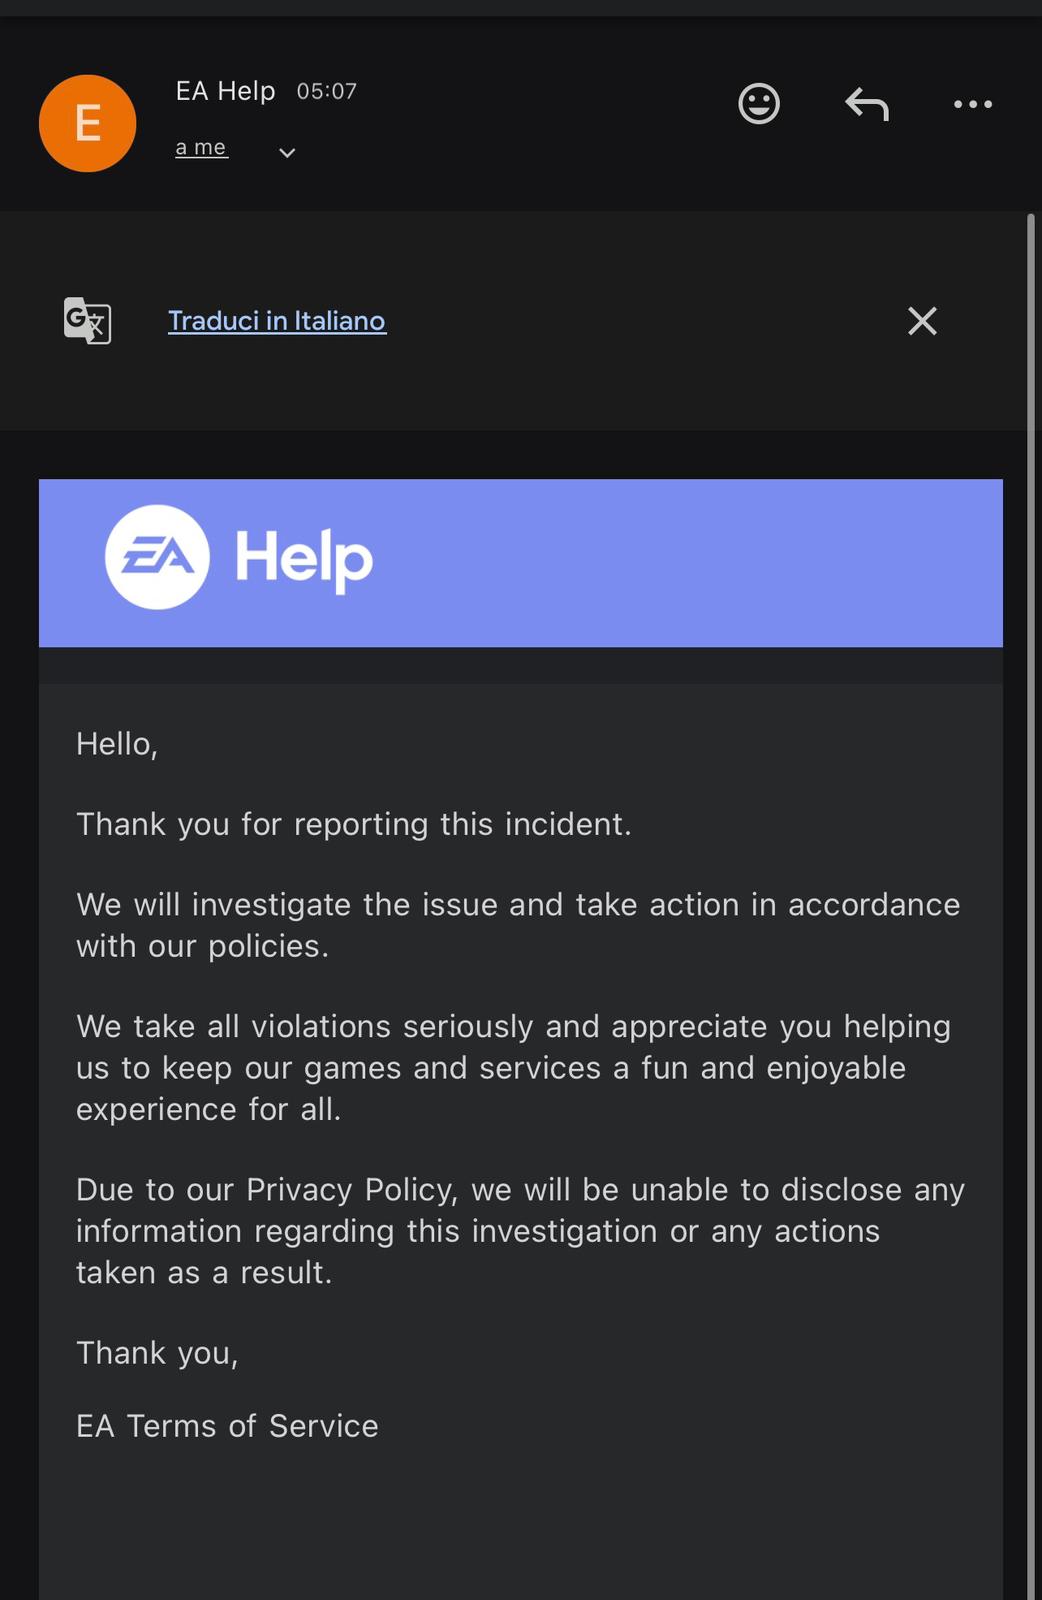Click "Thank you for reporting this incident" text

coord(354,824)
